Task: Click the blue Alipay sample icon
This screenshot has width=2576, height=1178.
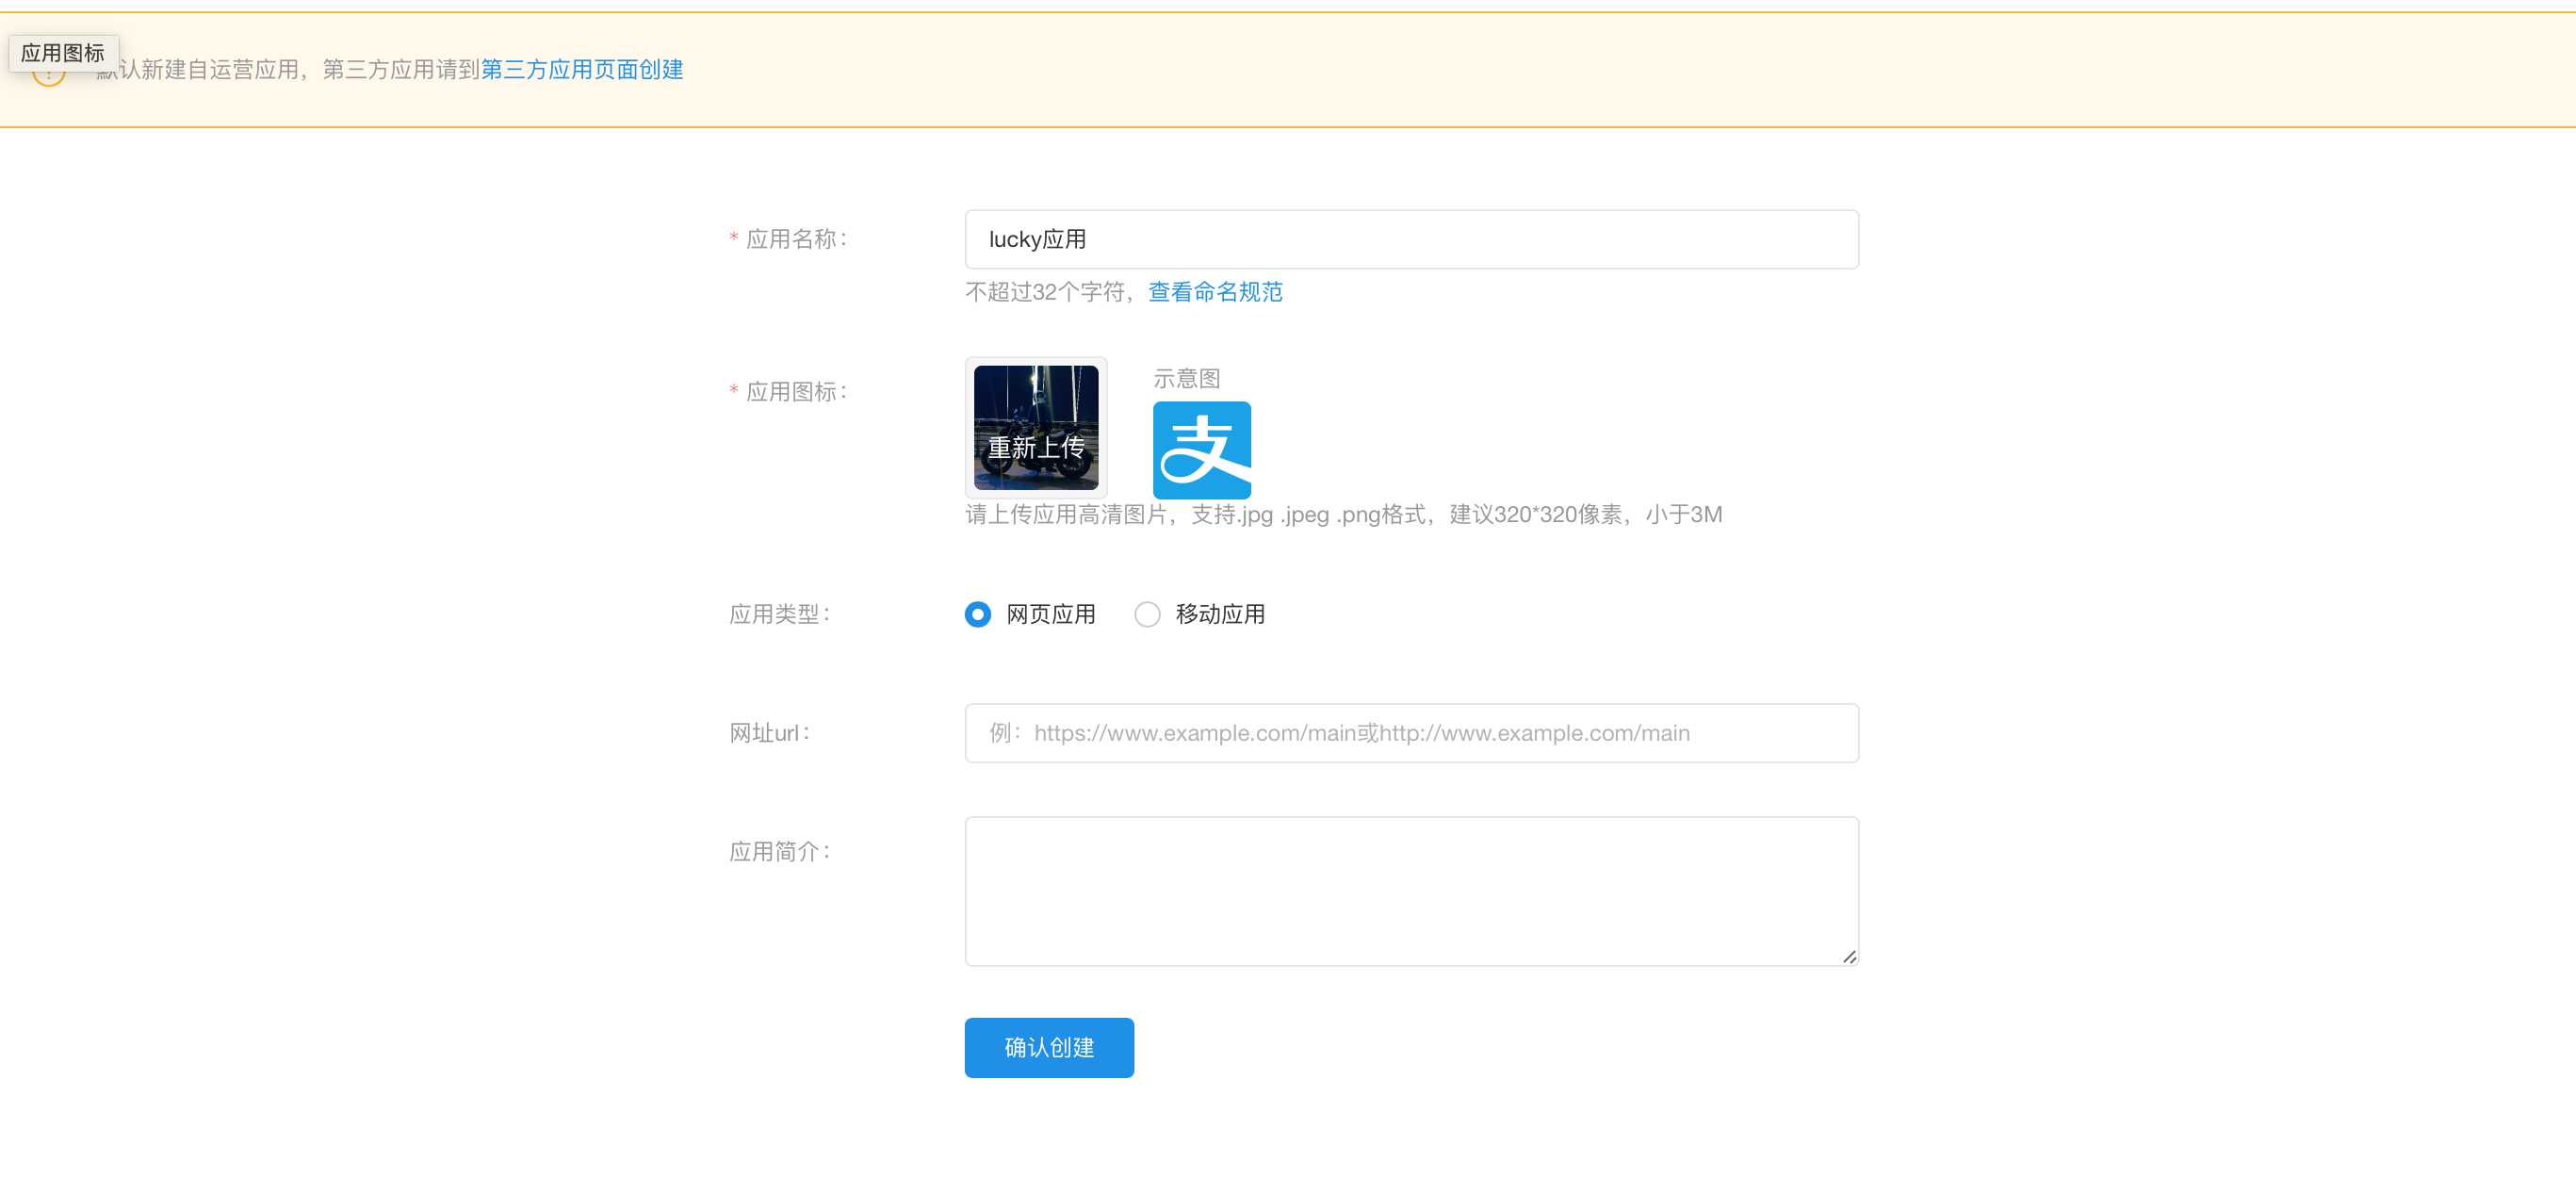Action: 1201,450
